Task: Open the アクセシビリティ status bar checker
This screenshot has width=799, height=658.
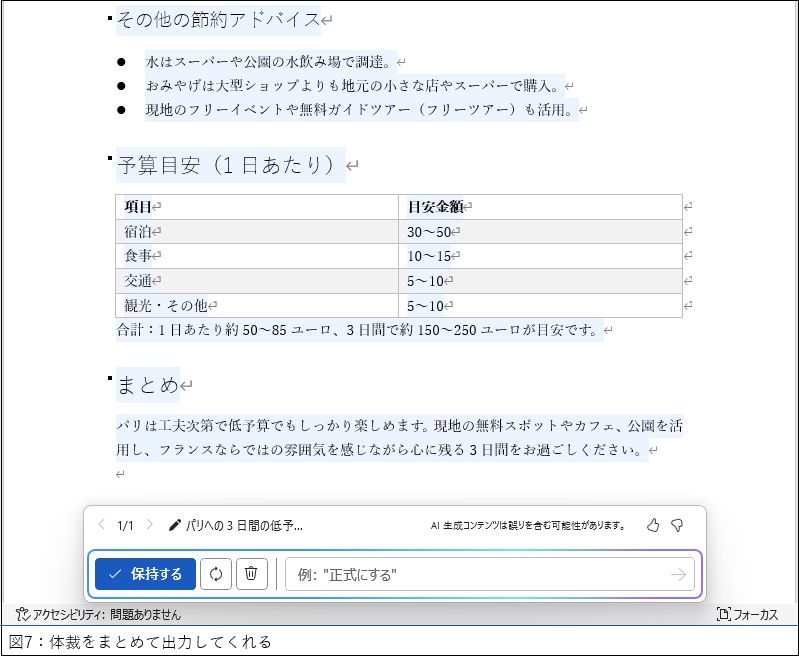Action: (x=98, y=615)
